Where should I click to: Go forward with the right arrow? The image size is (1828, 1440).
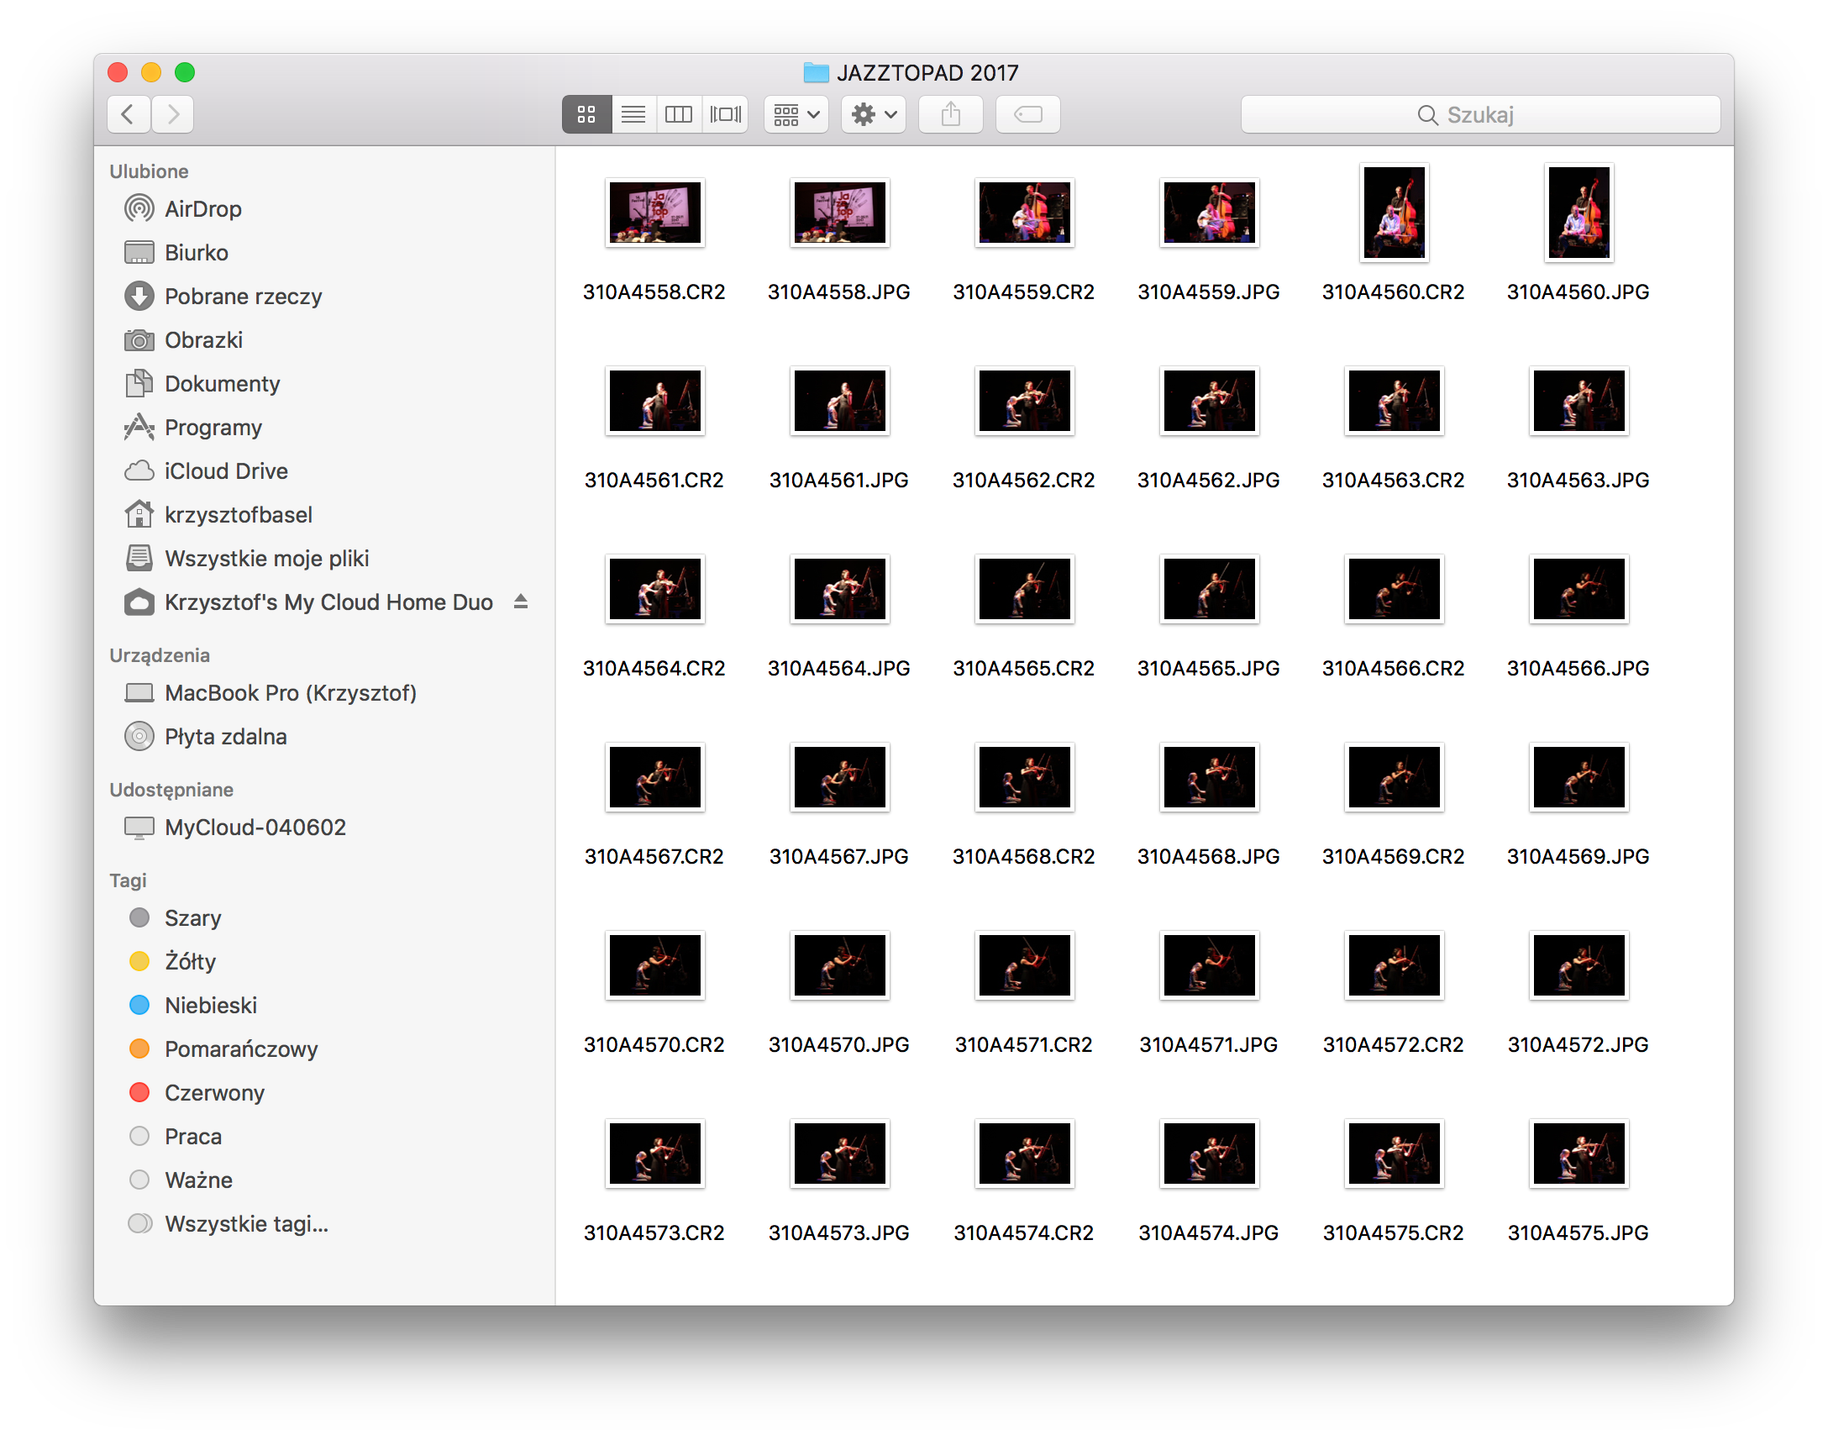173,114
